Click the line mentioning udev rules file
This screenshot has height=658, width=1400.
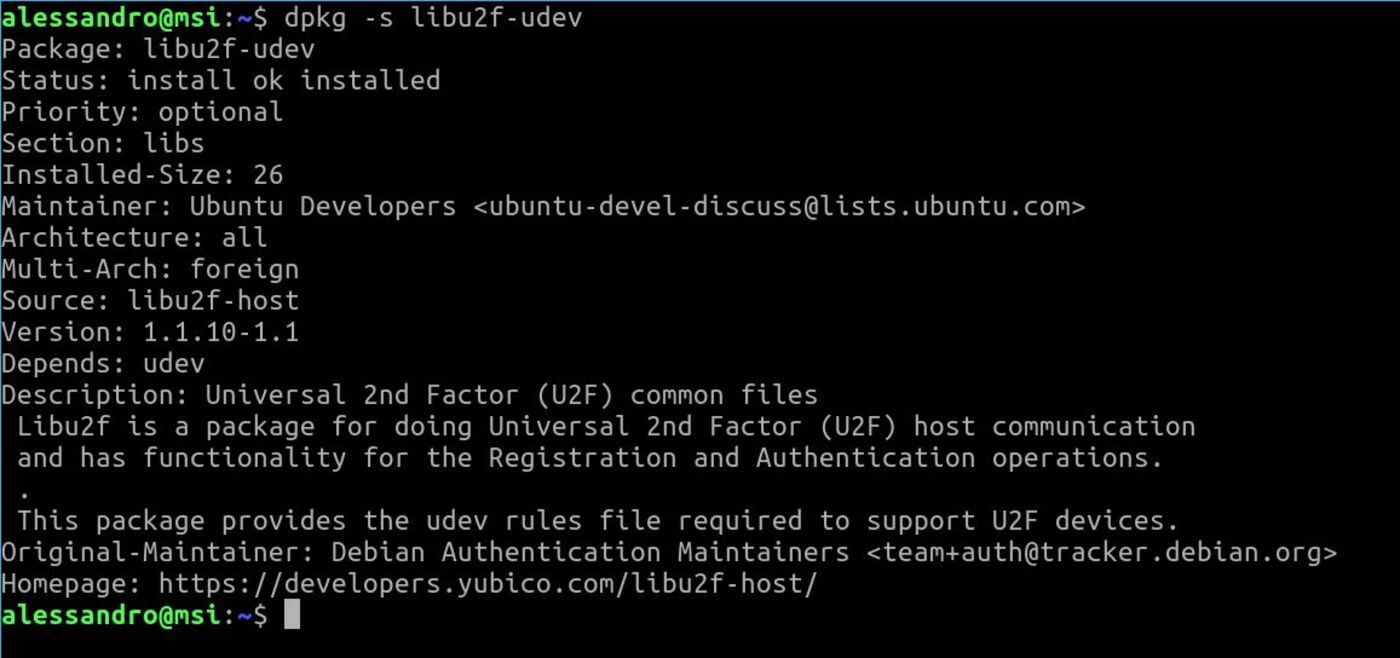597,521
